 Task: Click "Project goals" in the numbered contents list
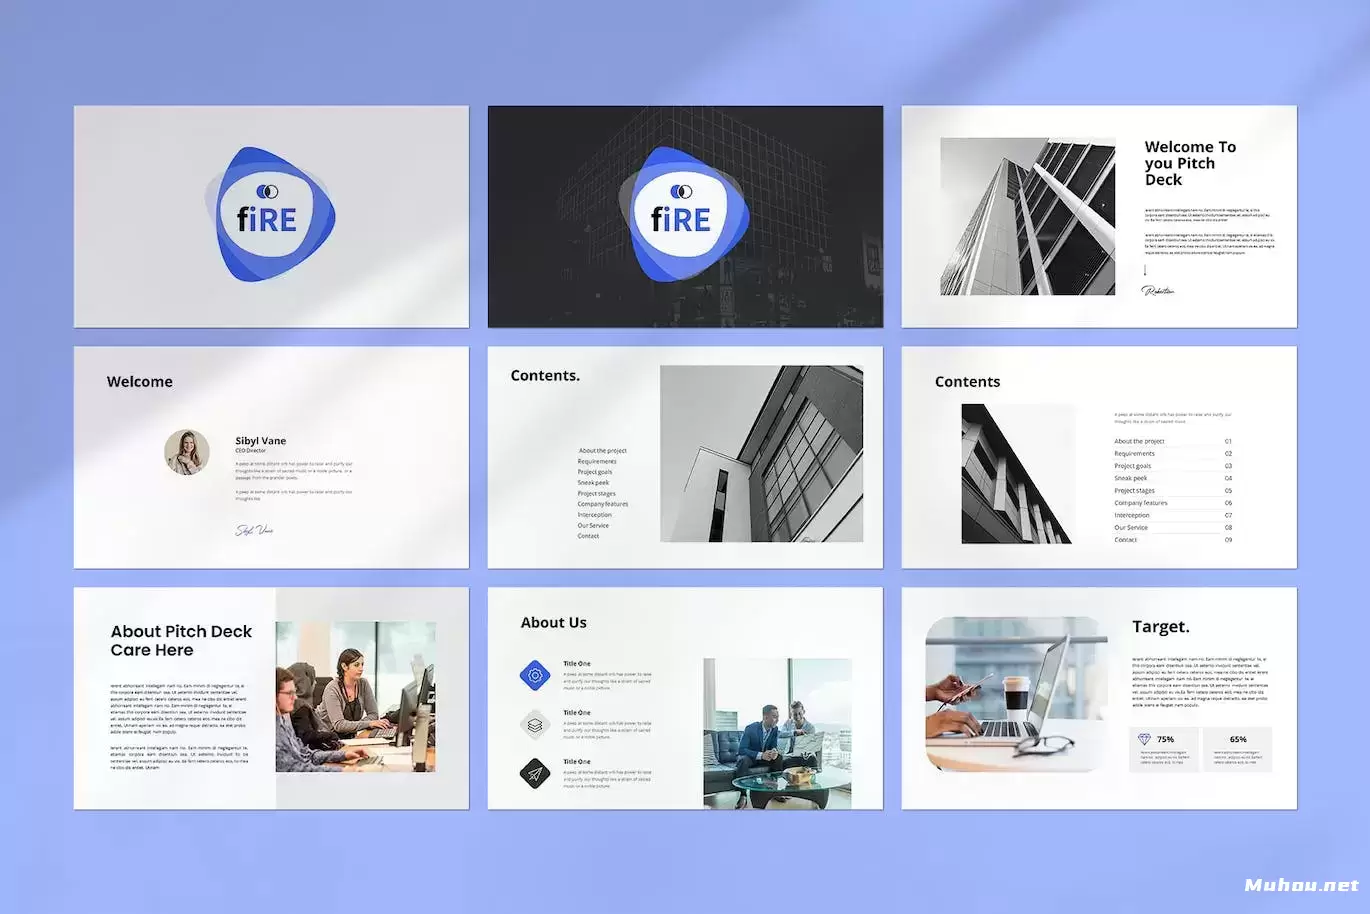click(x=1133, y=466)
